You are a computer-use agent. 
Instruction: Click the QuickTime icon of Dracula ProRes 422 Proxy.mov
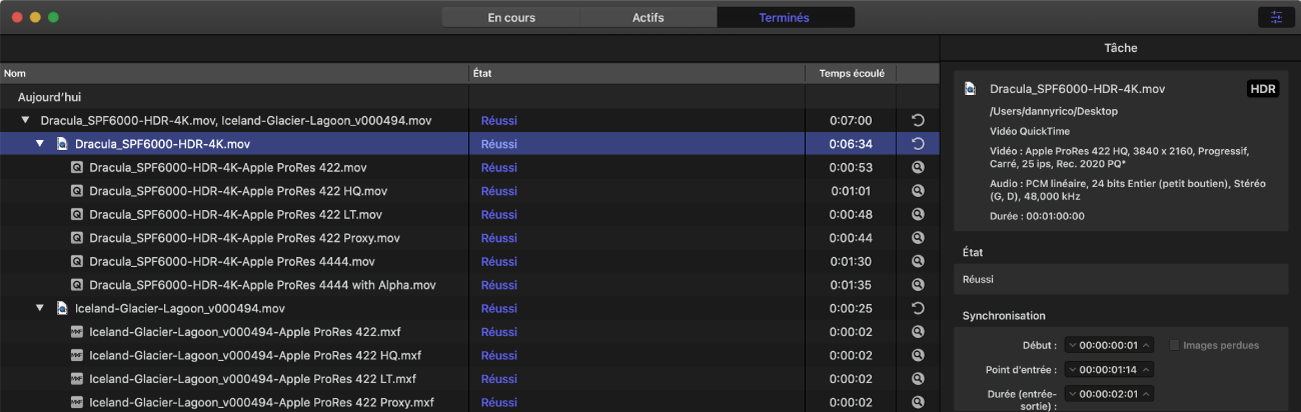click(x=76, y=238)
